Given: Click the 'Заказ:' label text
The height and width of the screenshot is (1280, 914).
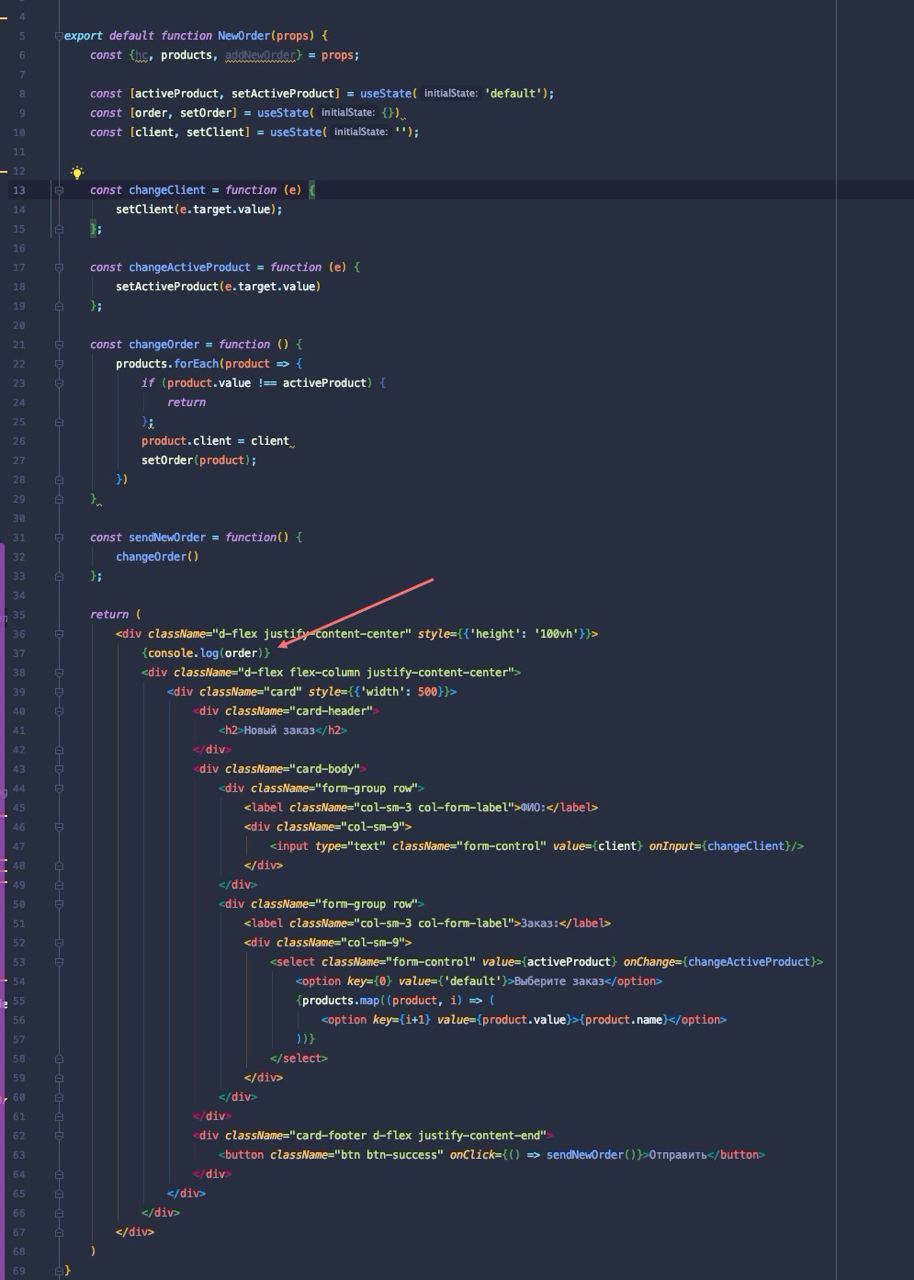Looking at the screenshot, I should pyautogui.click(x=538, y=923).
